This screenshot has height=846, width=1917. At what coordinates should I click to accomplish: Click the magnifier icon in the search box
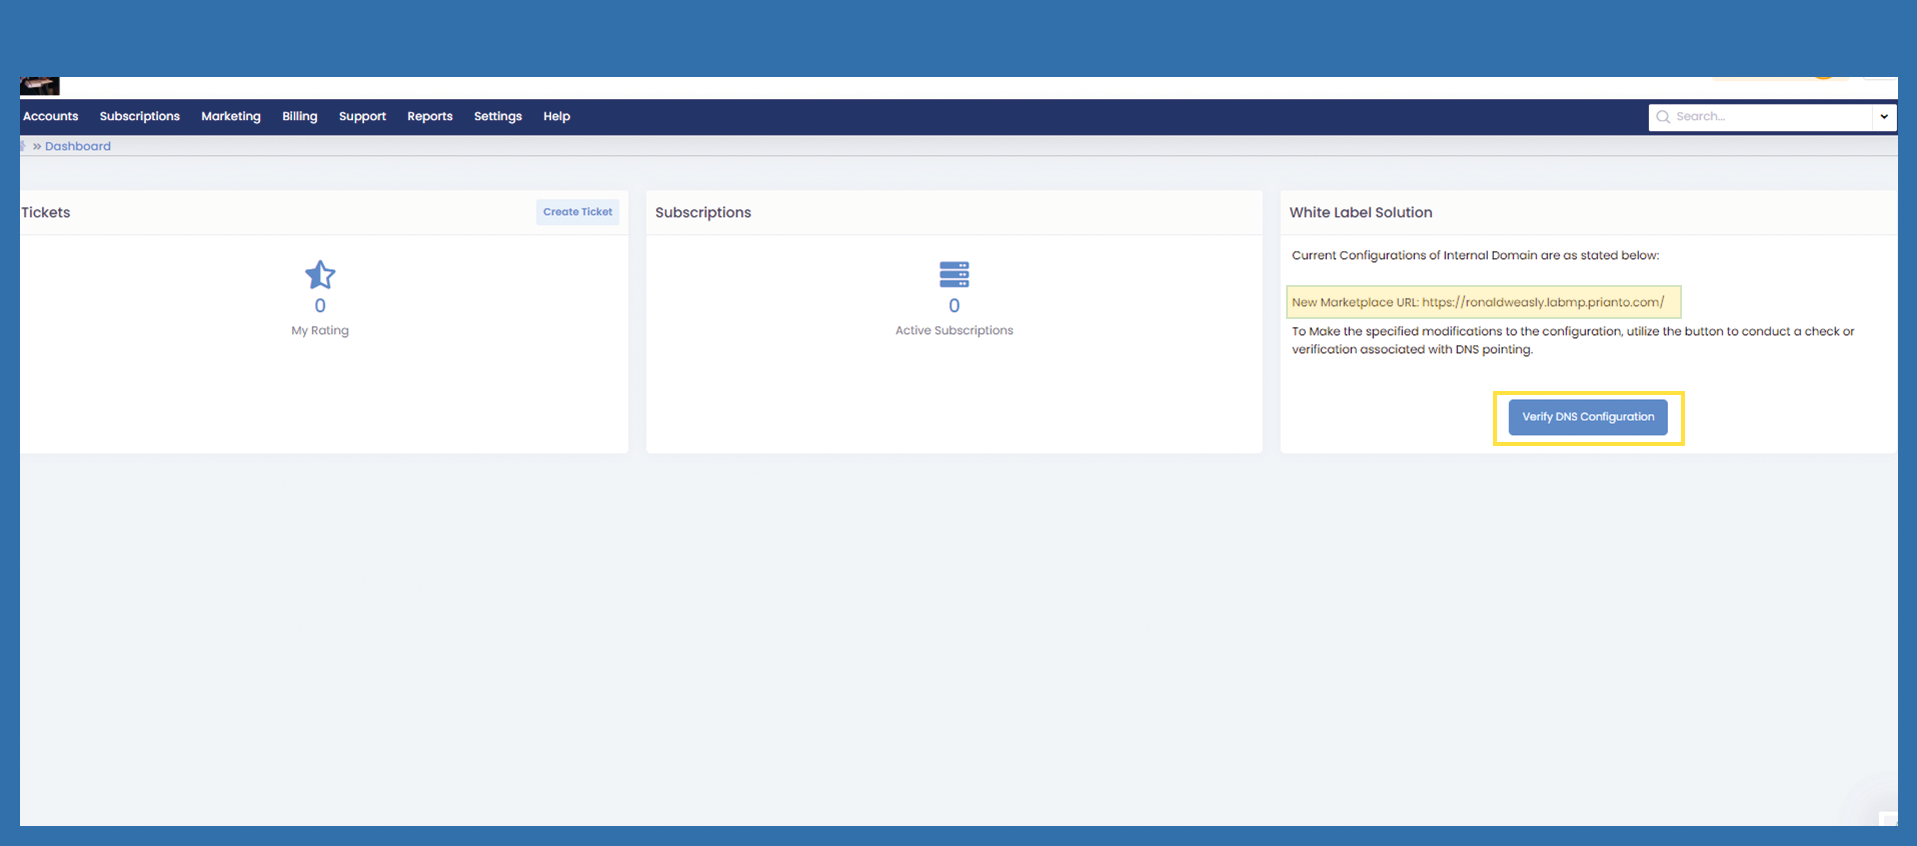[1663, 117]
